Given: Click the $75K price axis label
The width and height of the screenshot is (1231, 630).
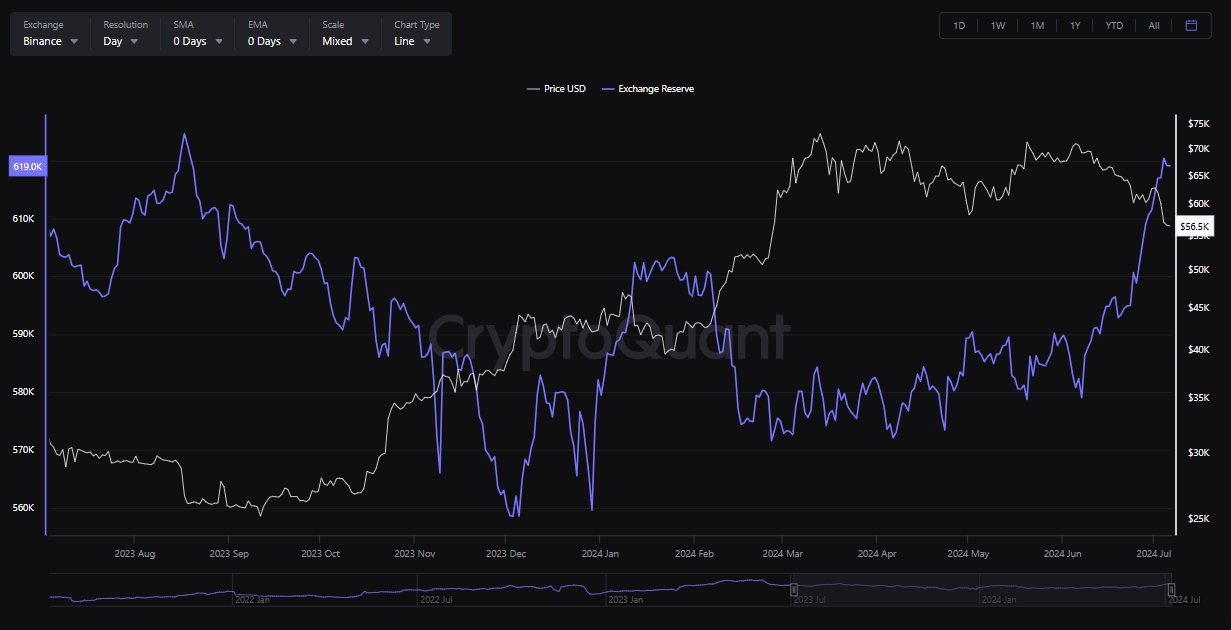Looking at the screenshot, I should [1198, 124].
